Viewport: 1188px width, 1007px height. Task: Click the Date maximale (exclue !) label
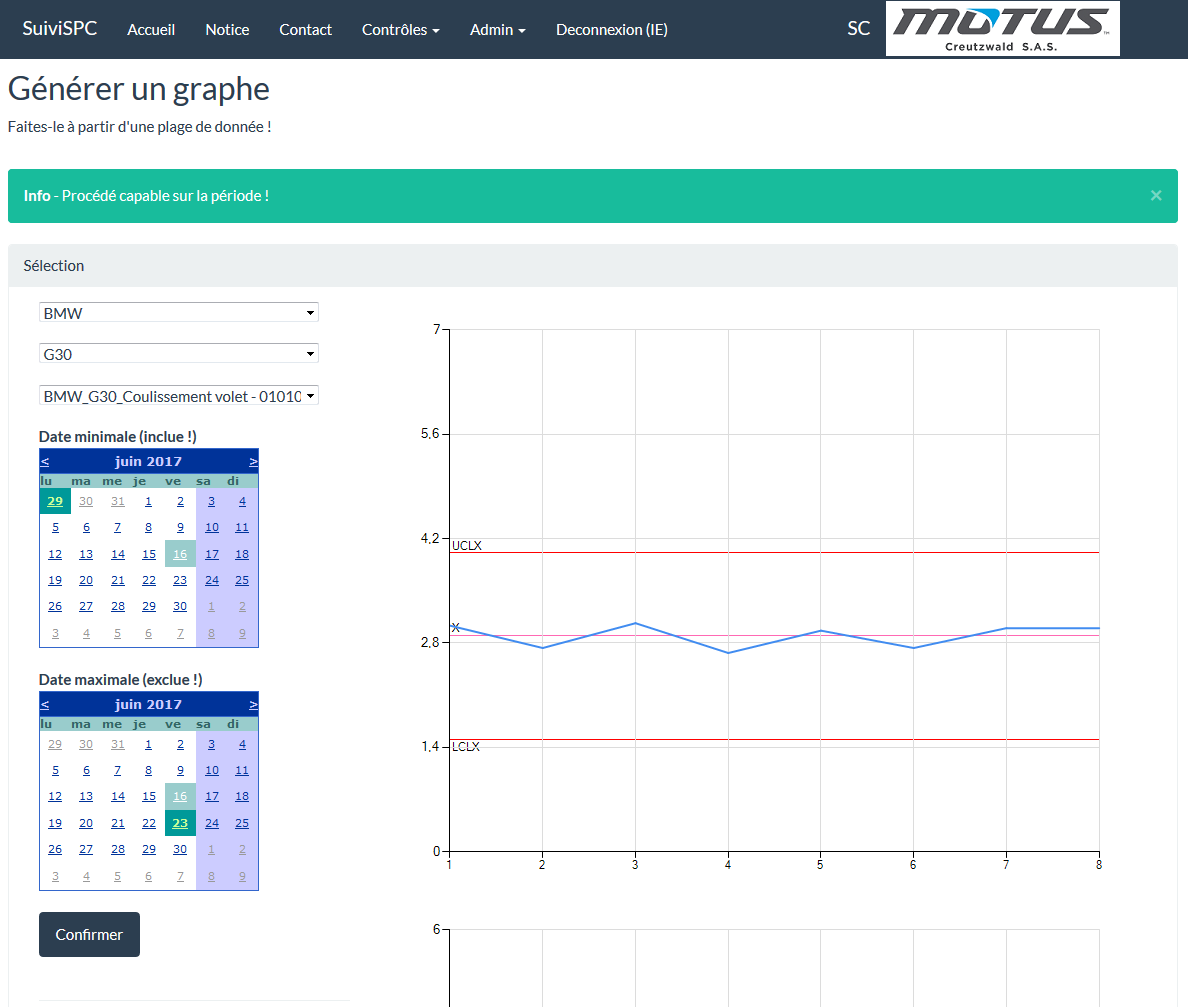coord(120,680)
